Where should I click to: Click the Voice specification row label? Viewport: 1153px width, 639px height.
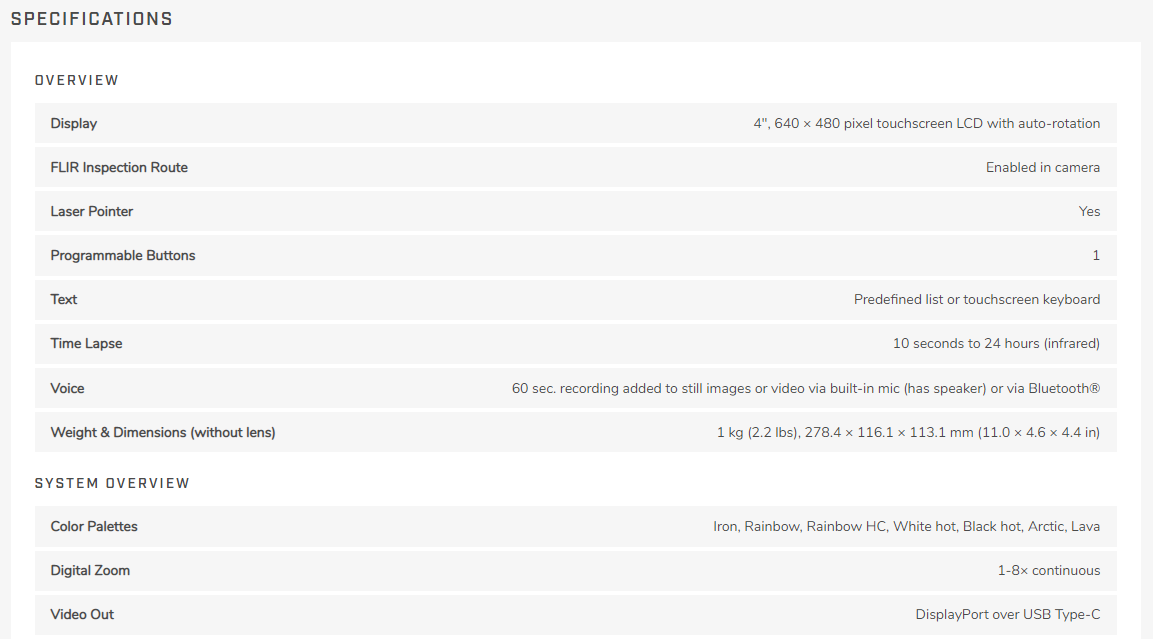[x=67, y=388]
